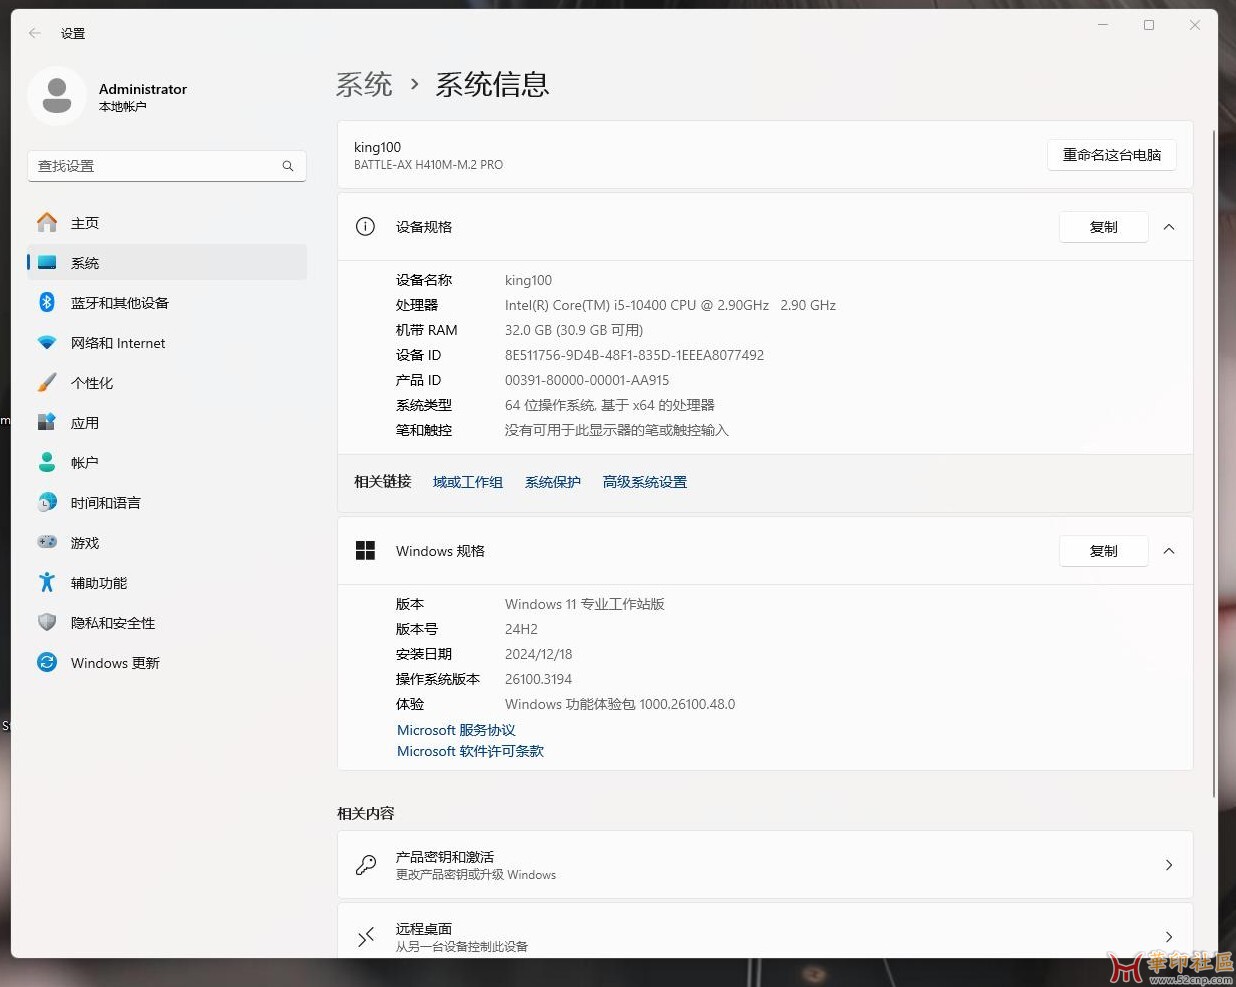The image size is (1236, 987).
Task: Open the 应用 apps icon
Action: (x=47, y=422)
